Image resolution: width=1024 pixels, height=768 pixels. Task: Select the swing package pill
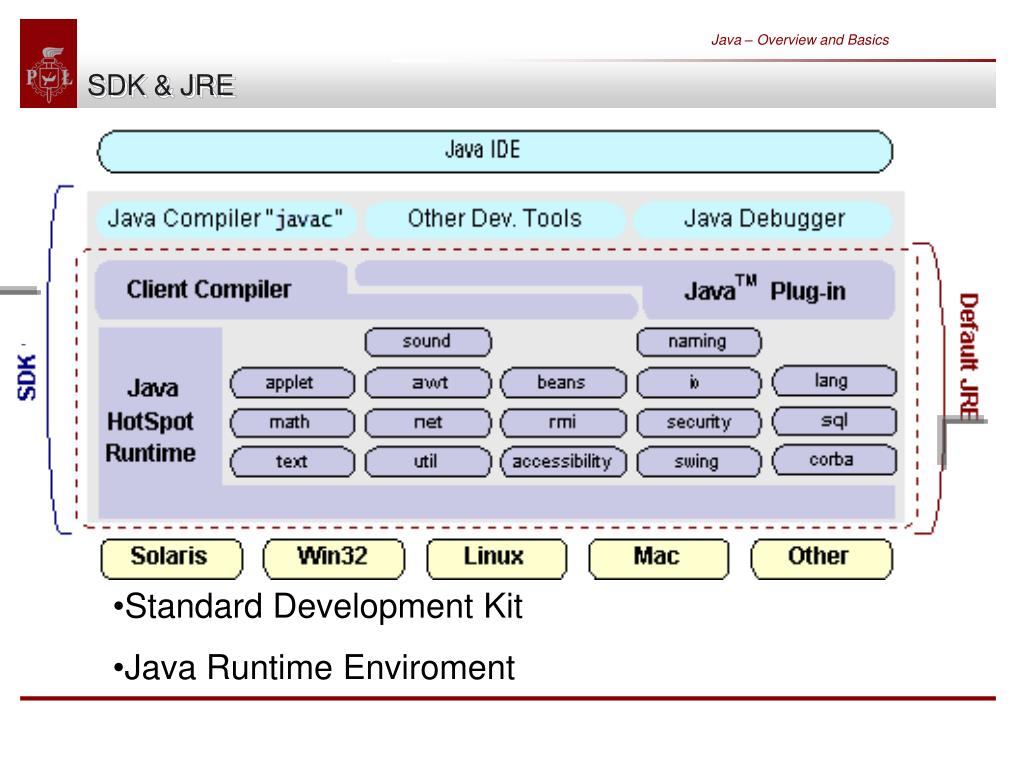click(699, 462)
